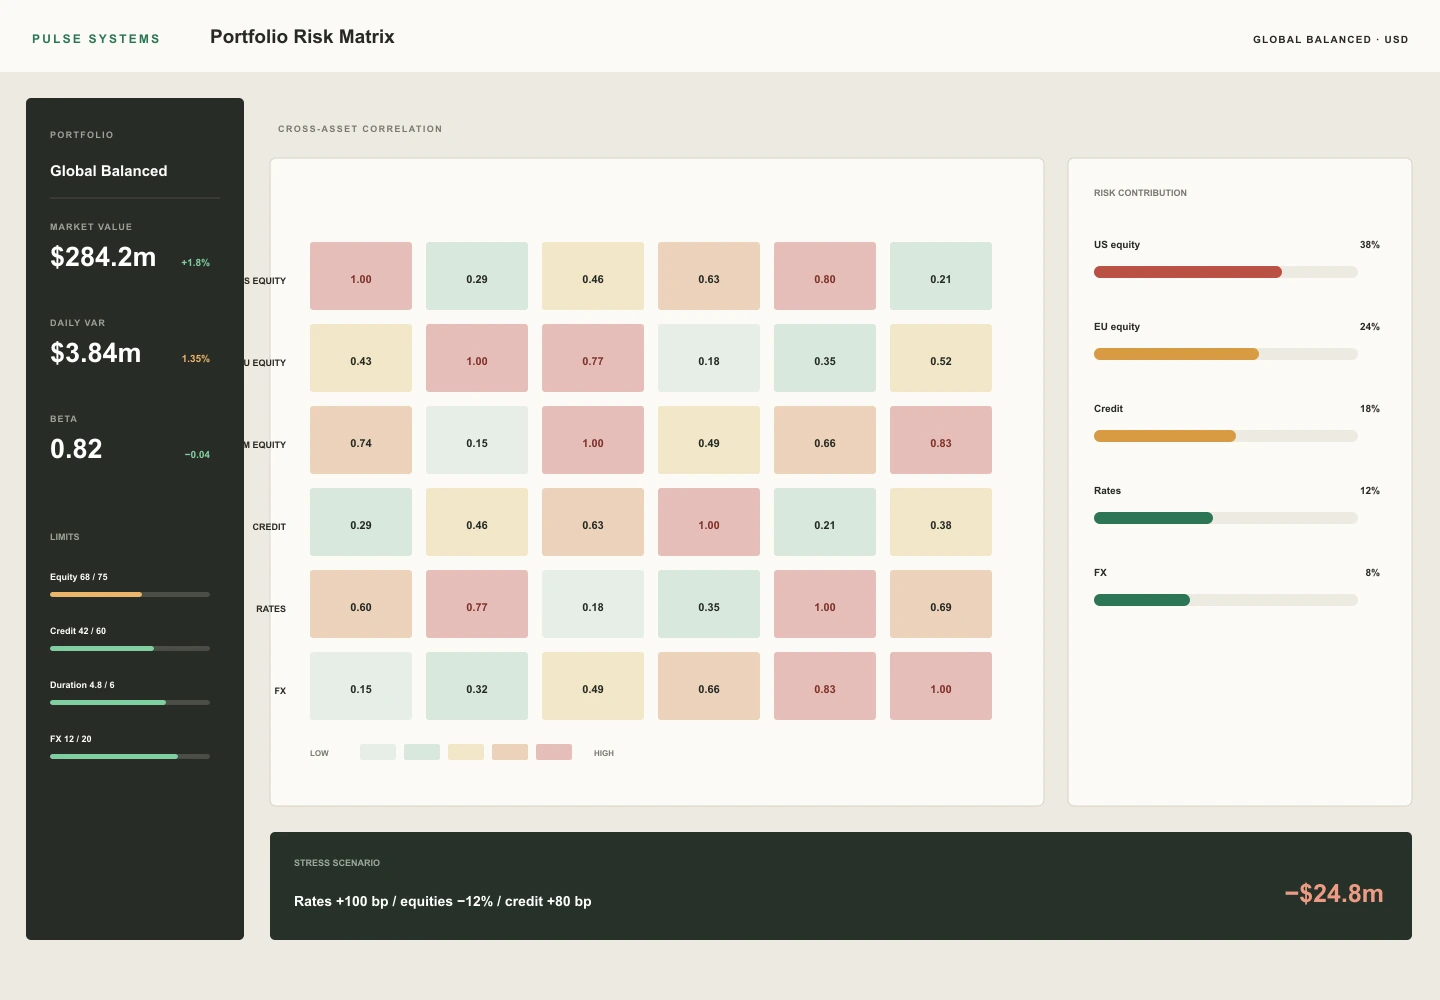Click the Equity 68 / 75 limit bar

(130, 594)
